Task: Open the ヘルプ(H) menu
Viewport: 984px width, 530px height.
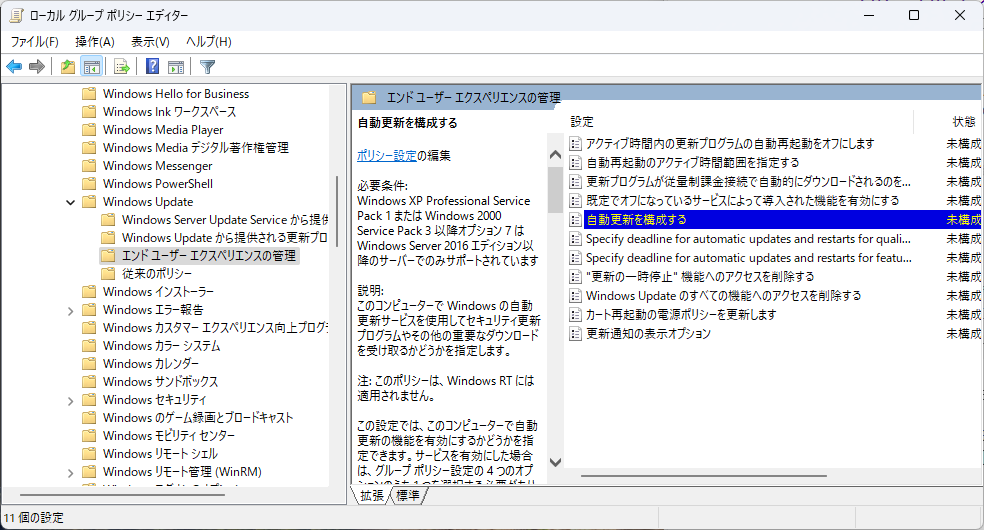Action: (x=208, y=41)
